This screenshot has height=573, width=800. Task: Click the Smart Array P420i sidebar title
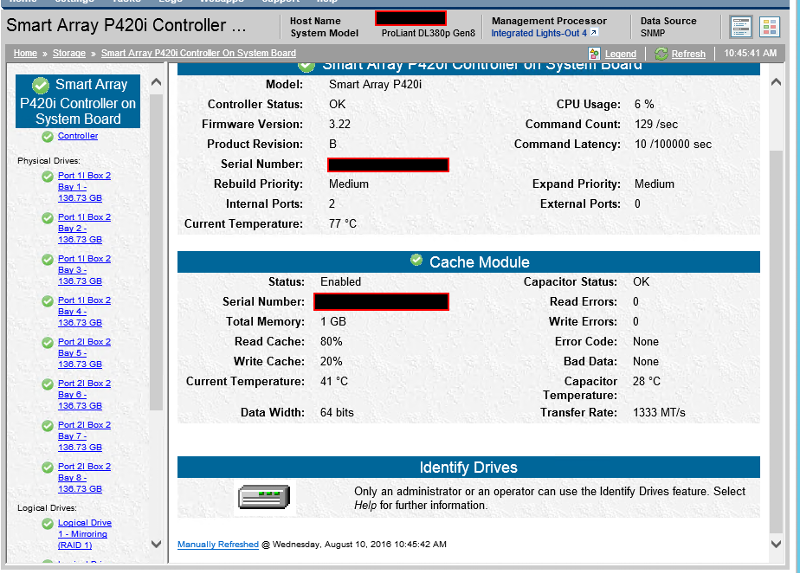click(x=78, y=102)
